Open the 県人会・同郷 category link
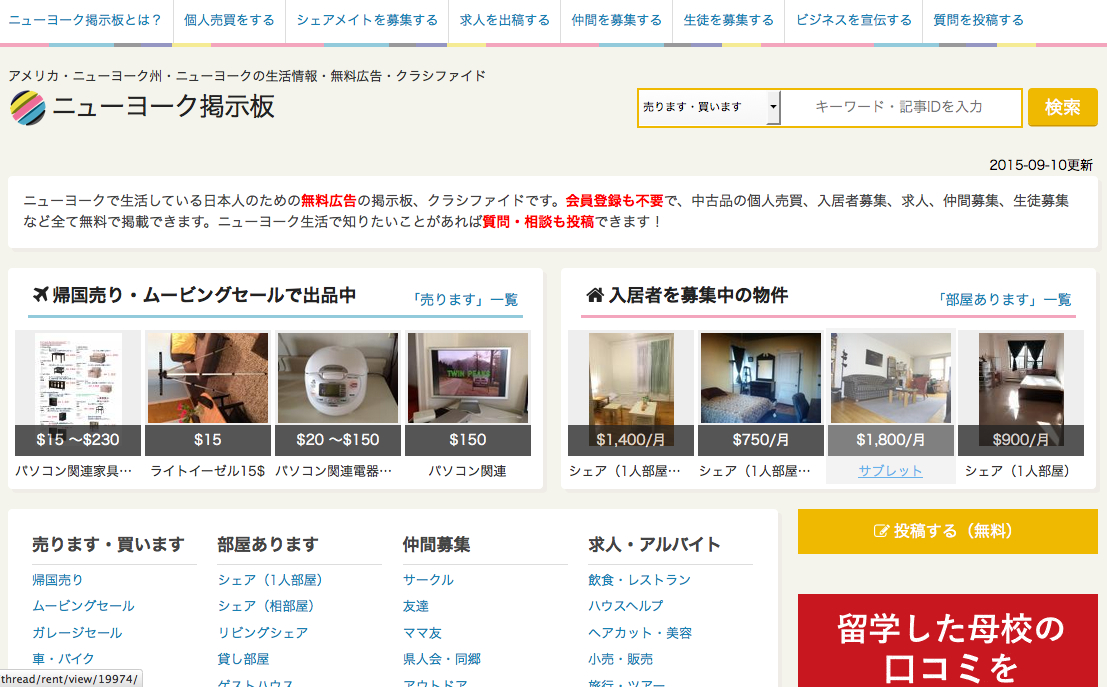Viewport: 1107px width, 687px height. 442,659
